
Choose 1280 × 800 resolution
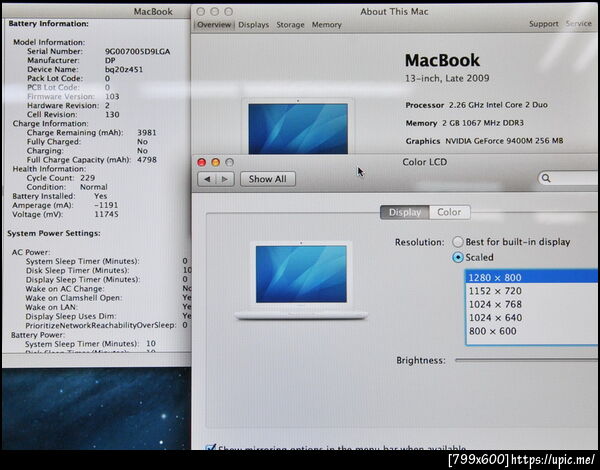click(532, 277)
